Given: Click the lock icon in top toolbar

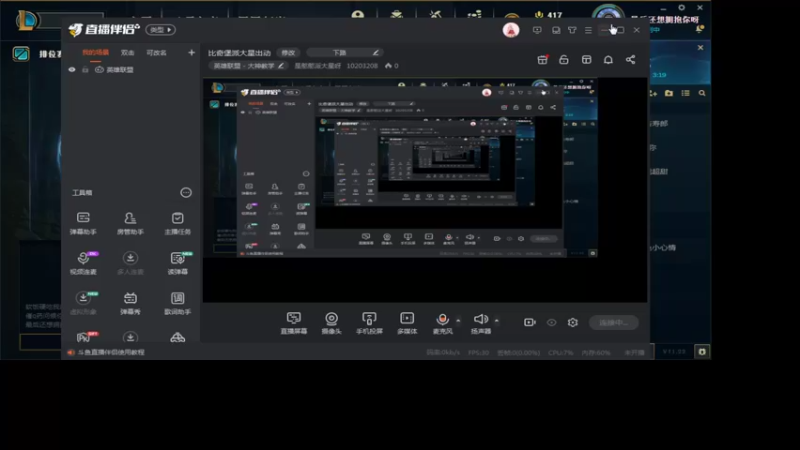Looking at the screenshot, I should tap(564, 60).
